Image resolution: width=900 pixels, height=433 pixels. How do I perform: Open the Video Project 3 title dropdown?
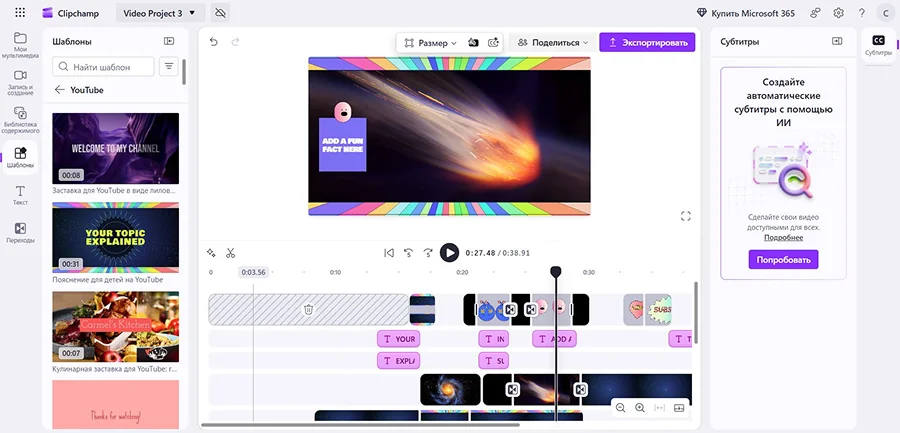point(160,13)
